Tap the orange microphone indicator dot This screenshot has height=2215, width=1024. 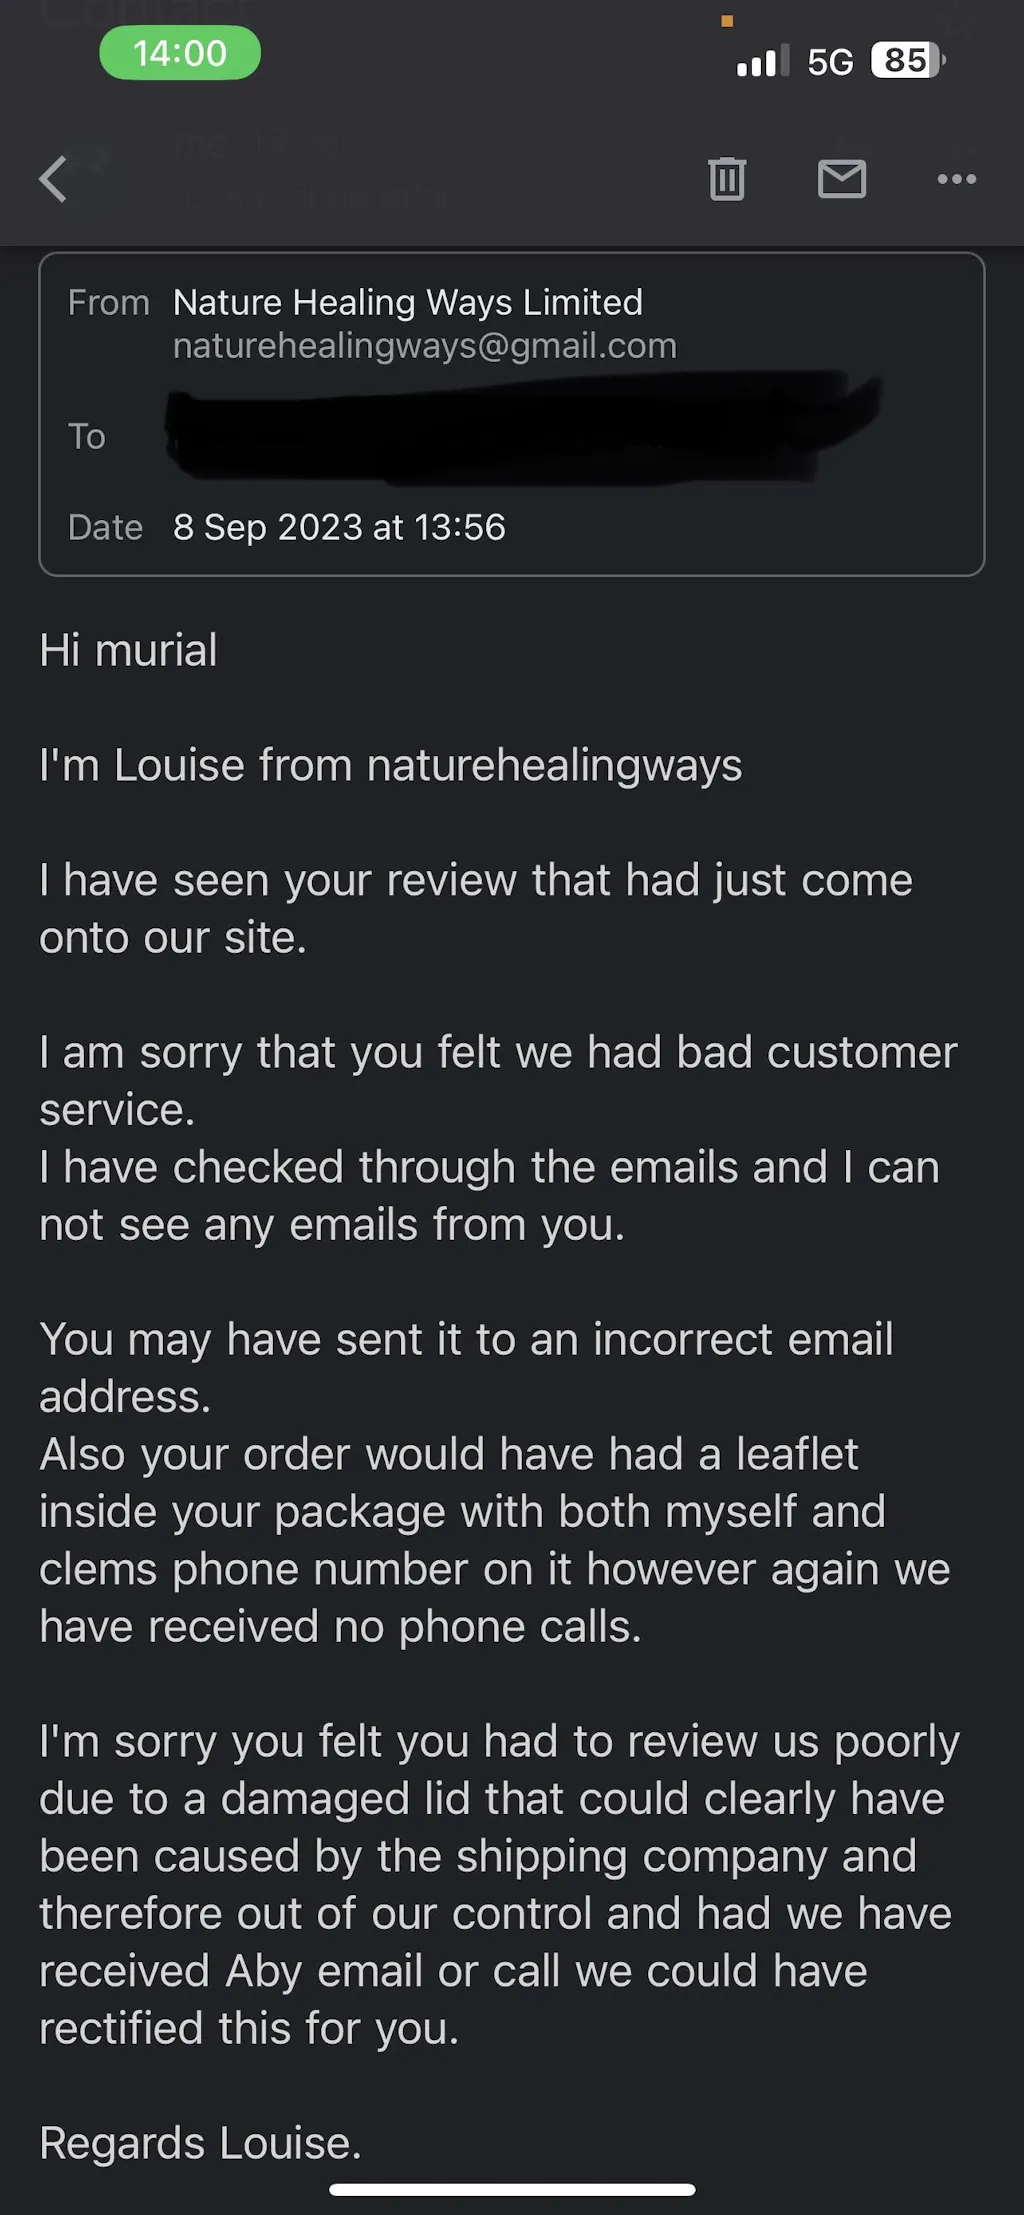[727, 21]
